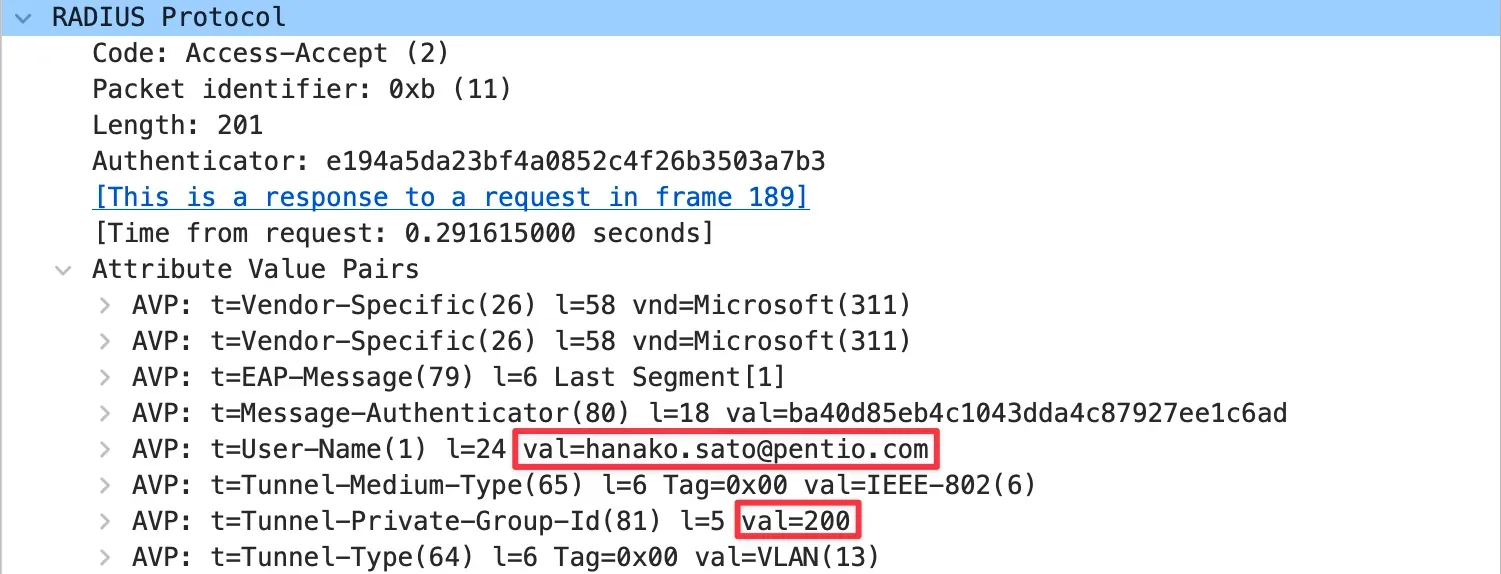The image size is (1501, 574).
Task: Expand the second Vendor-Specific Microsoft AVP arrow
Action: [x=104, y=342]
